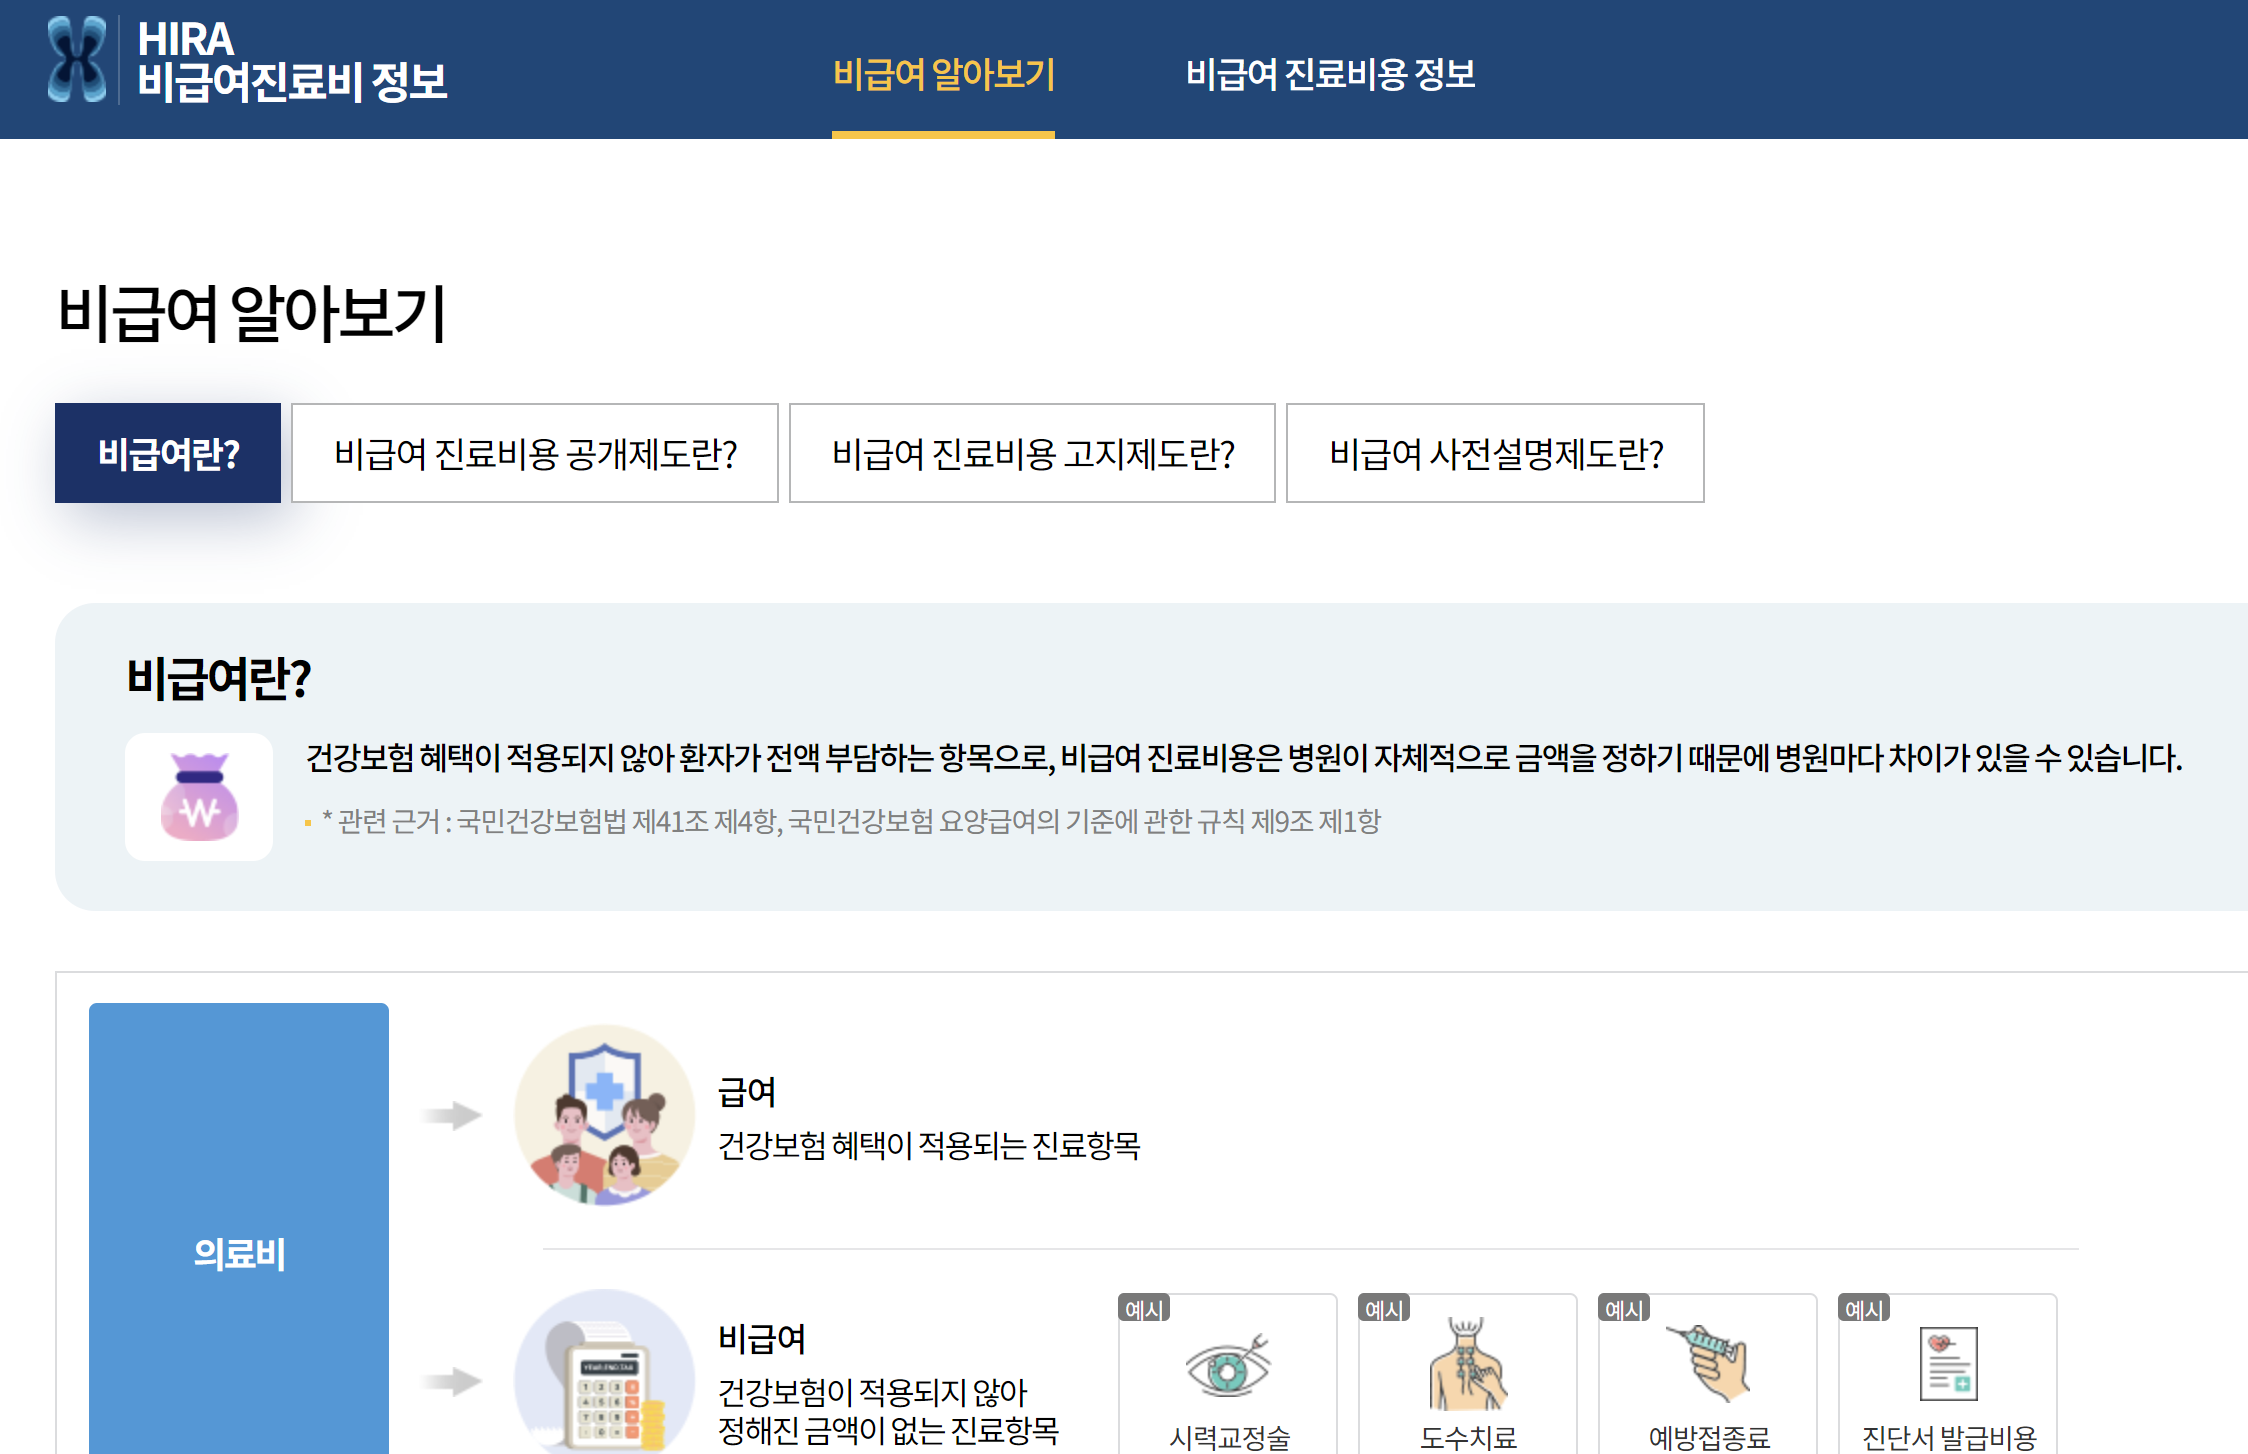Click the 비급여 진료비용 고지제도란? button
2248x1454 pixels.
point(1032,452)
